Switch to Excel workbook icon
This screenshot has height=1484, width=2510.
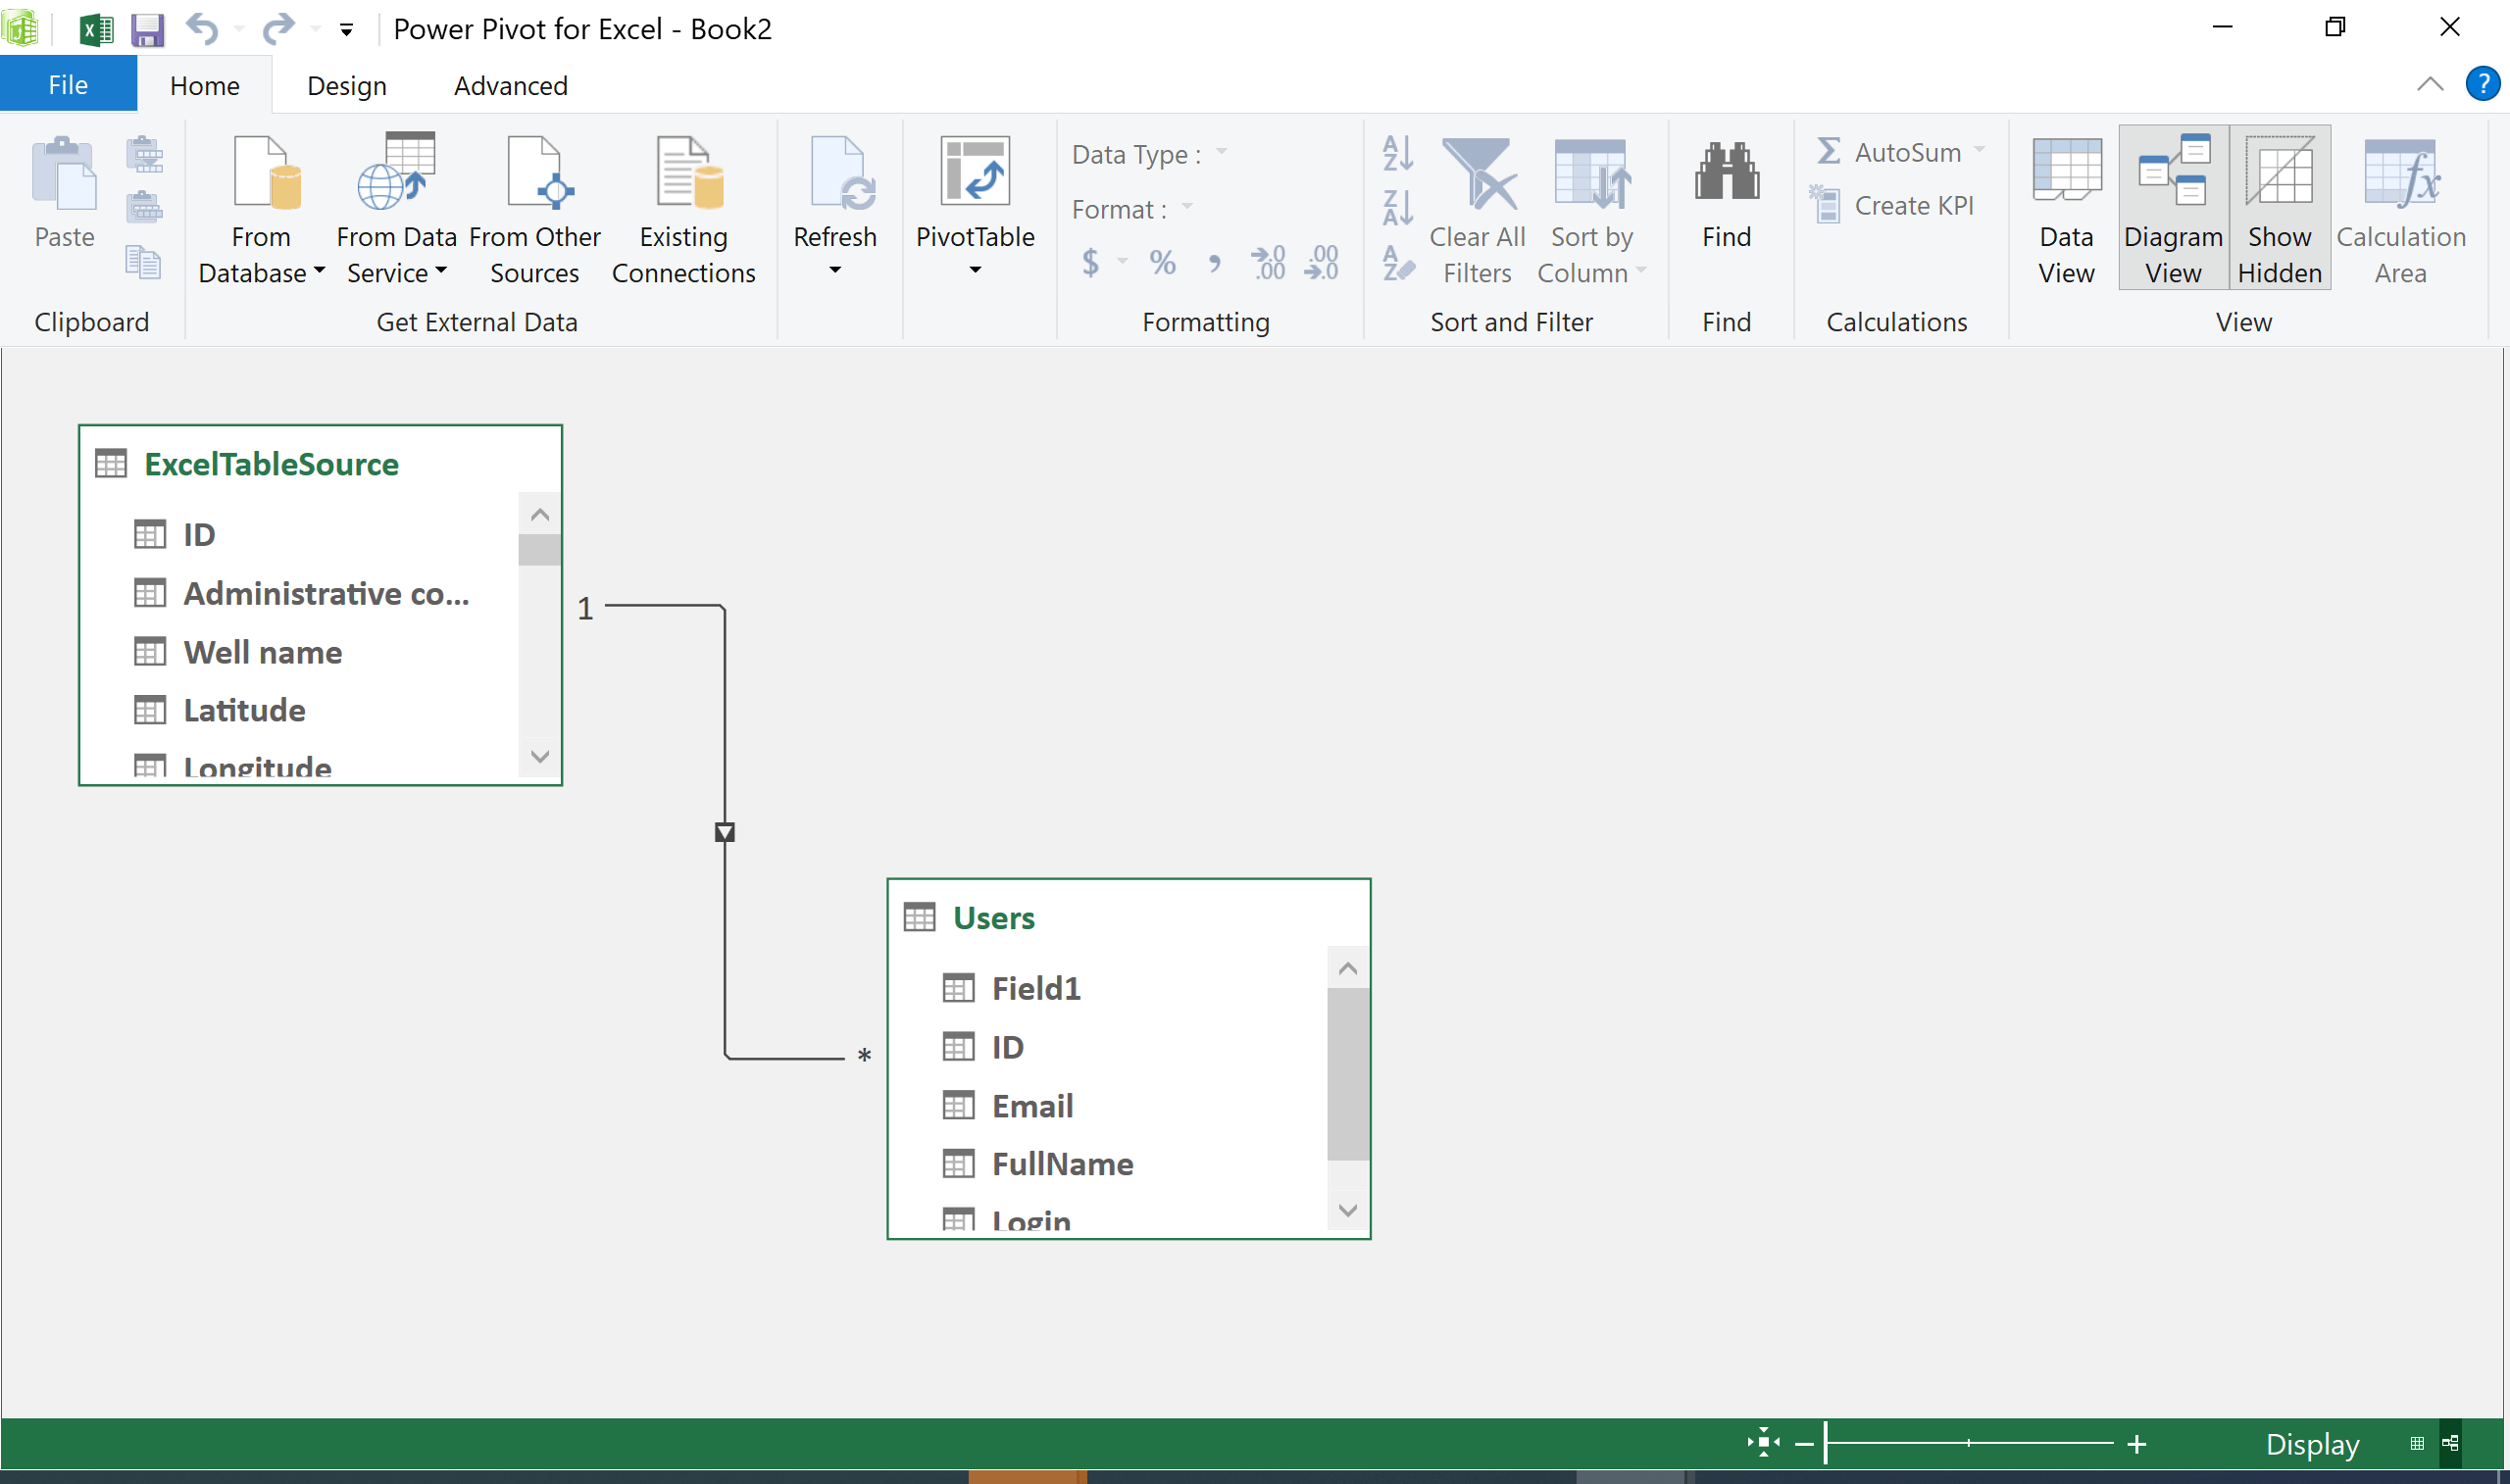click(x=96, y=30)
